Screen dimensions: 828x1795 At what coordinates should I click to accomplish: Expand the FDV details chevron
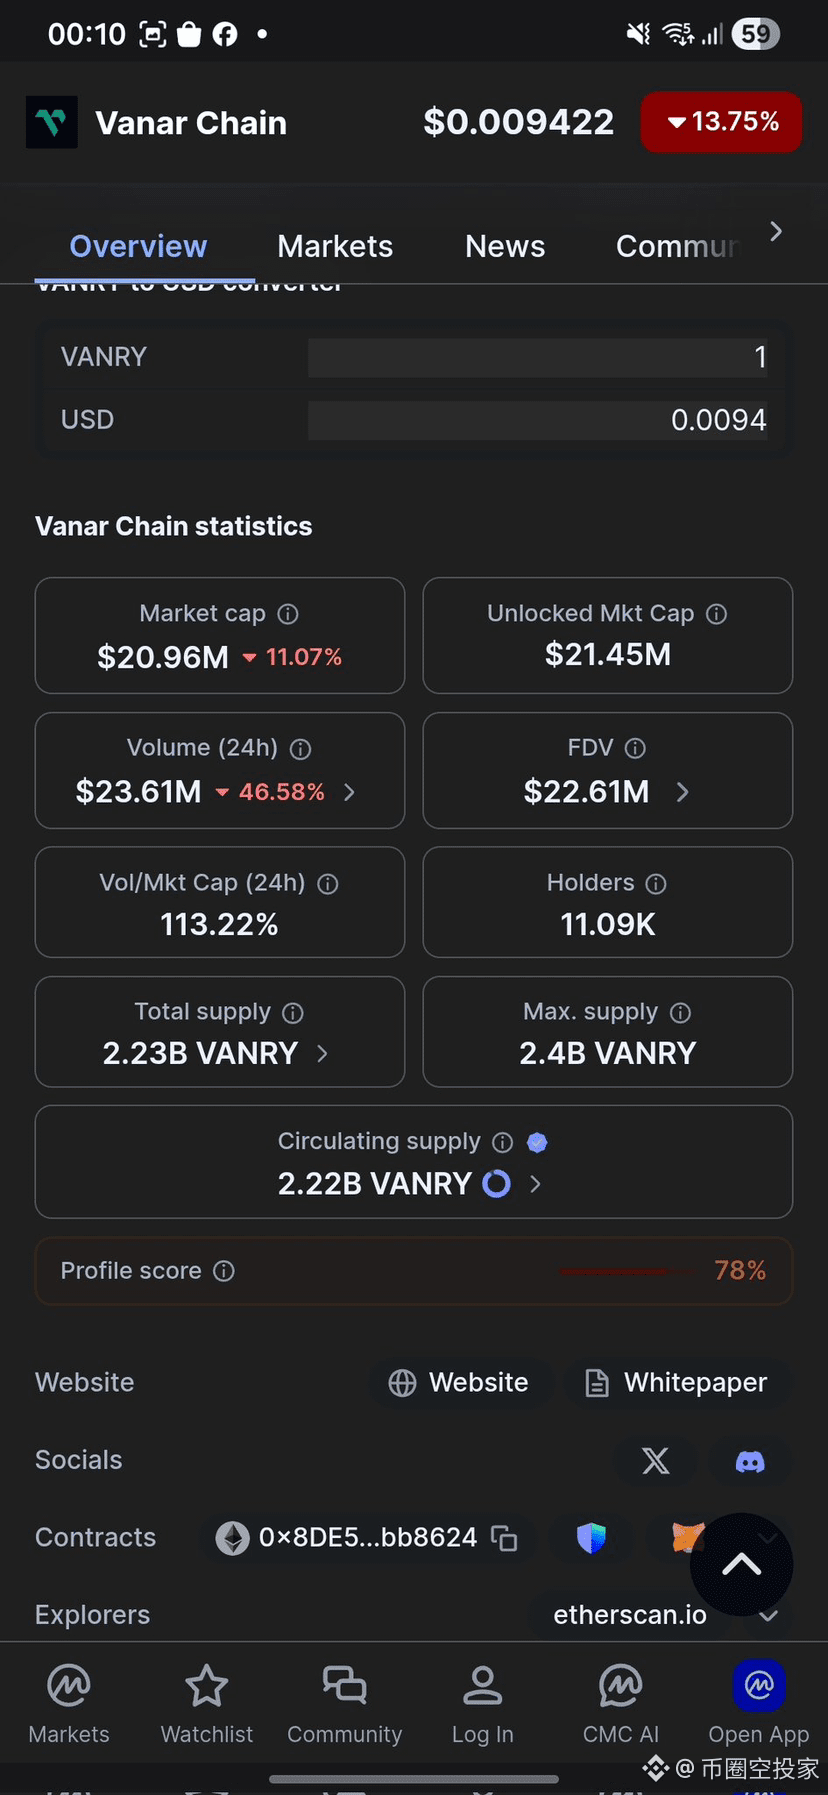pos(683,792)
